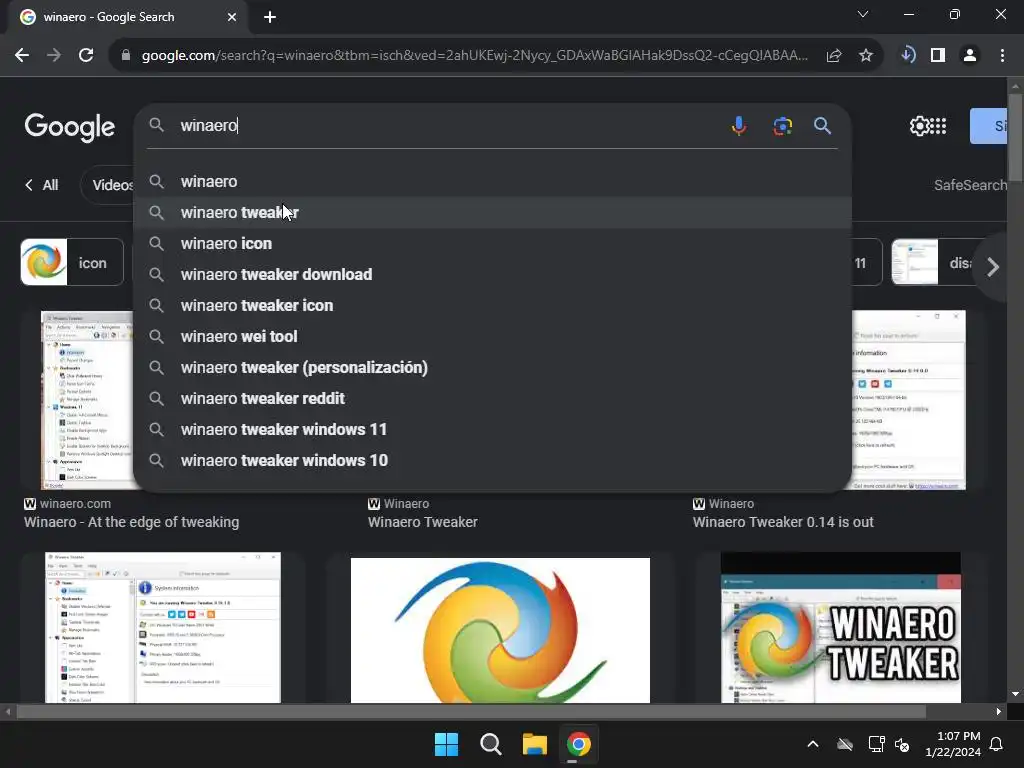Open clock showing 1:07 PM
This screenshot has height=768, width=1024.
(x=953, y=744)
